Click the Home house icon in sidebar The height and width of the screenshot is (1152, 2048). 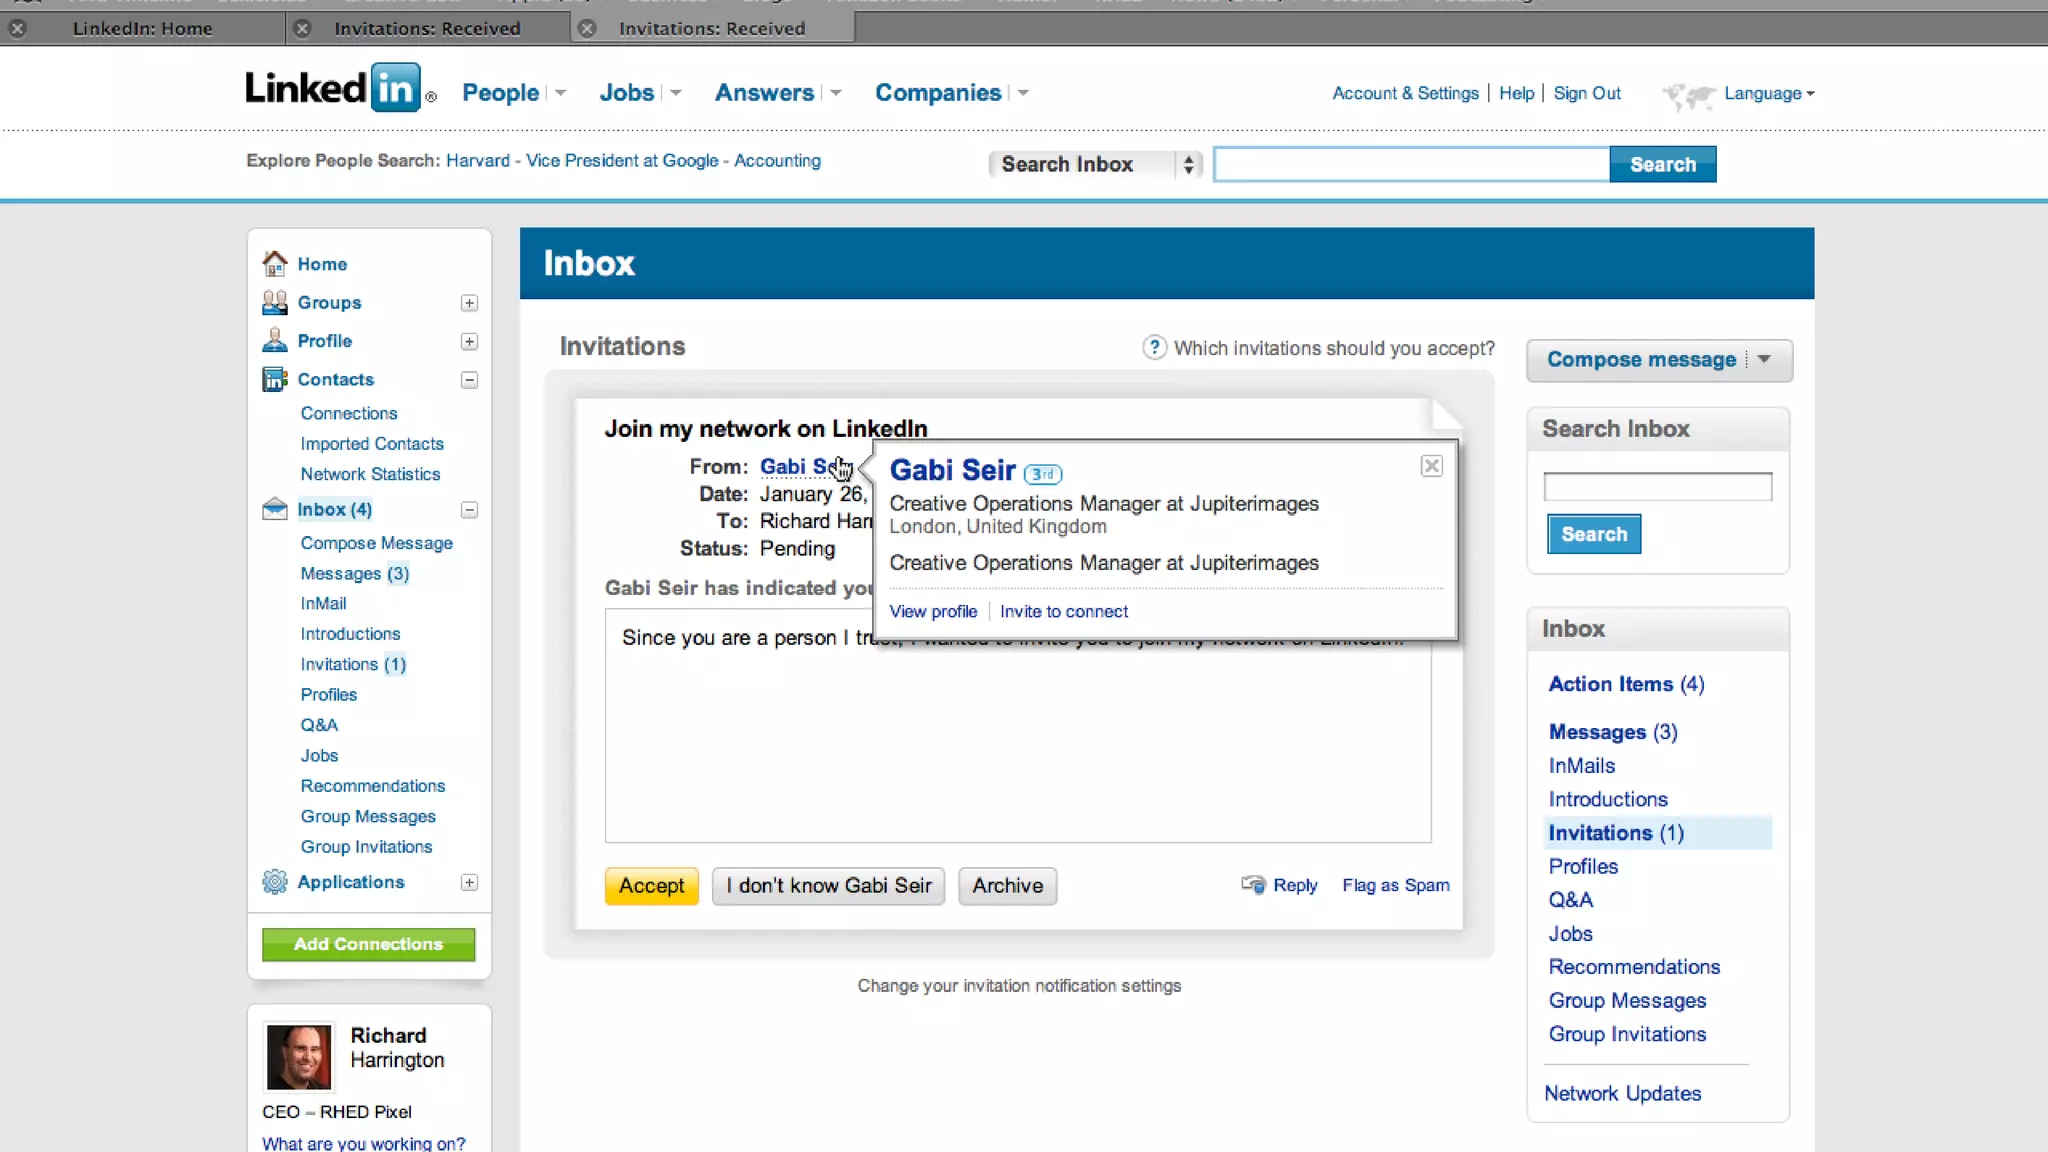click(x=274, y=263)
